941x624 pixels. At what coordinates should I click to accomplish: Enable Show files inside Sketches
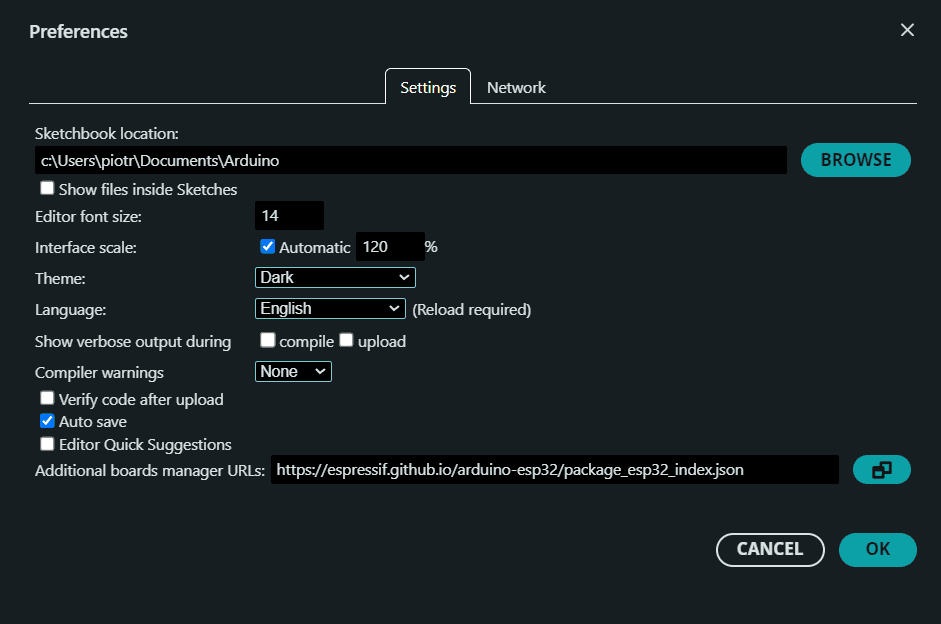(x=47, y=189)
